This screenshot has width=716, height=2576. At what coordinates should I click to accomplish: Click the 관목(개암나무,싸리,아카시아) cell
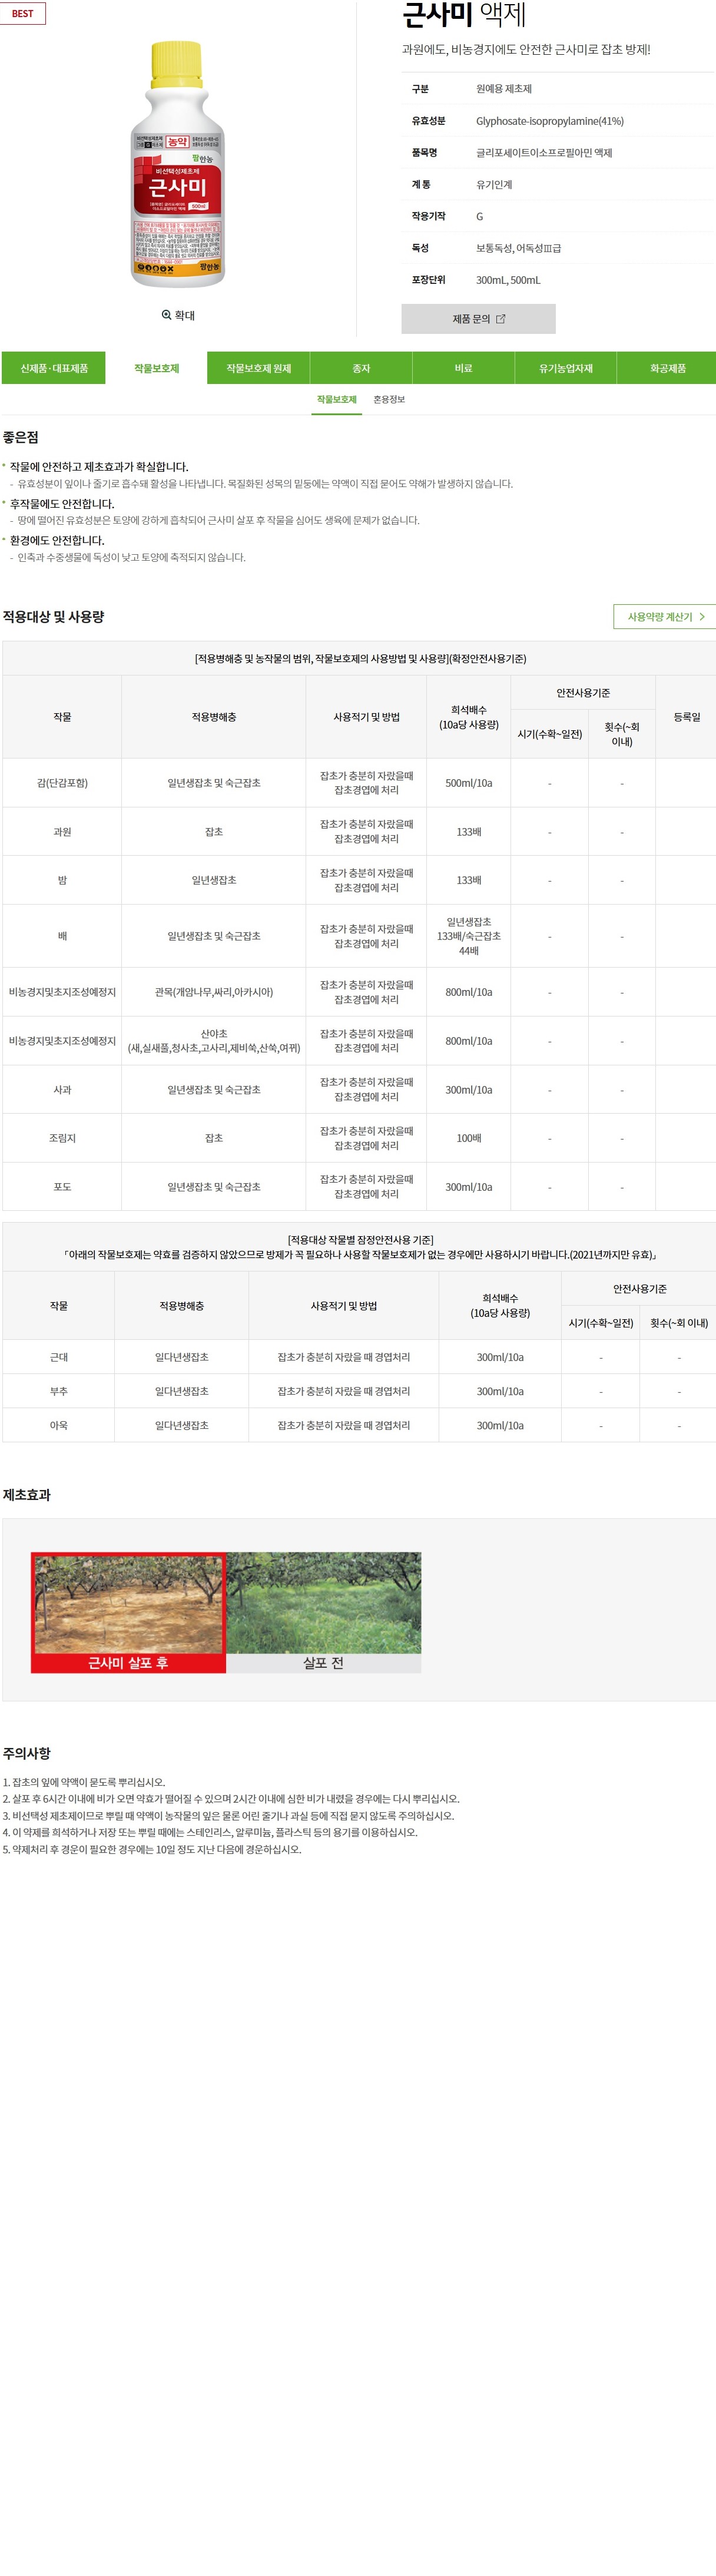[214, 992]
